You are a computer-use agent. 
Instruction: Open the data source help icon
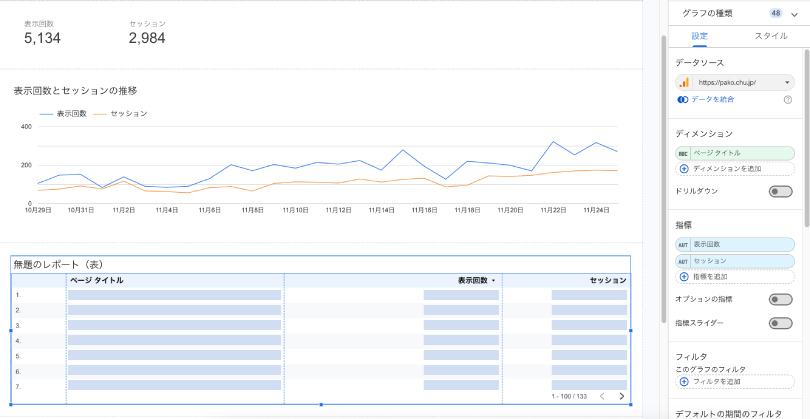coord(788,100)
